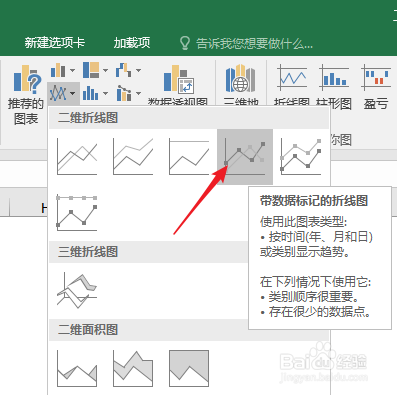Screen dimensions: 397x395
Task: Click the line chart icon in ribbon
Action: [x=58, y=93]
